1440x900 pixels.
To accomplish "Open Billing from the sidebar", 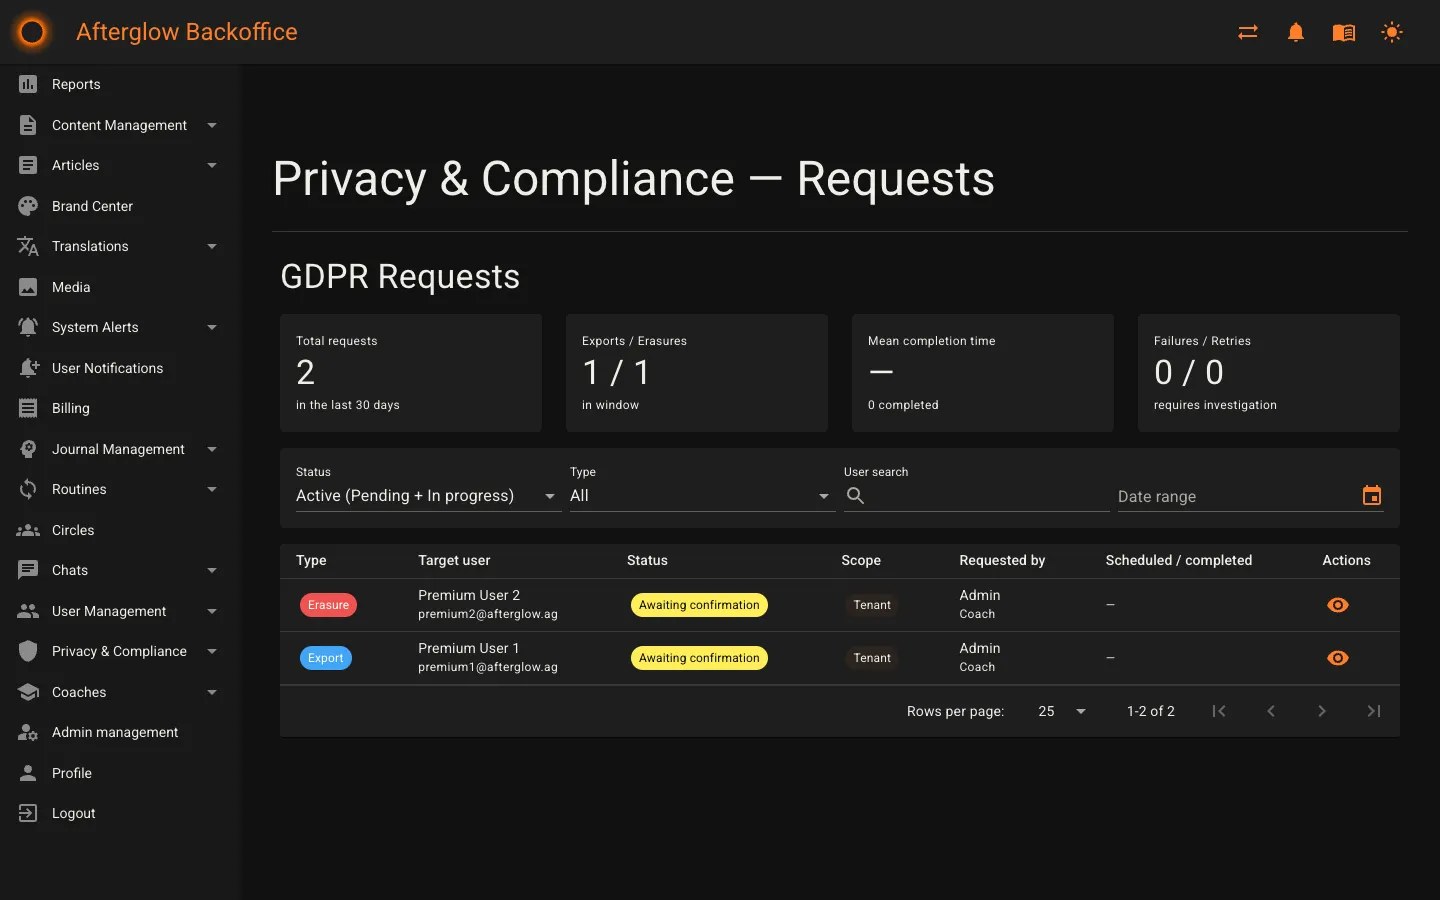I will (x=121, y=408).
